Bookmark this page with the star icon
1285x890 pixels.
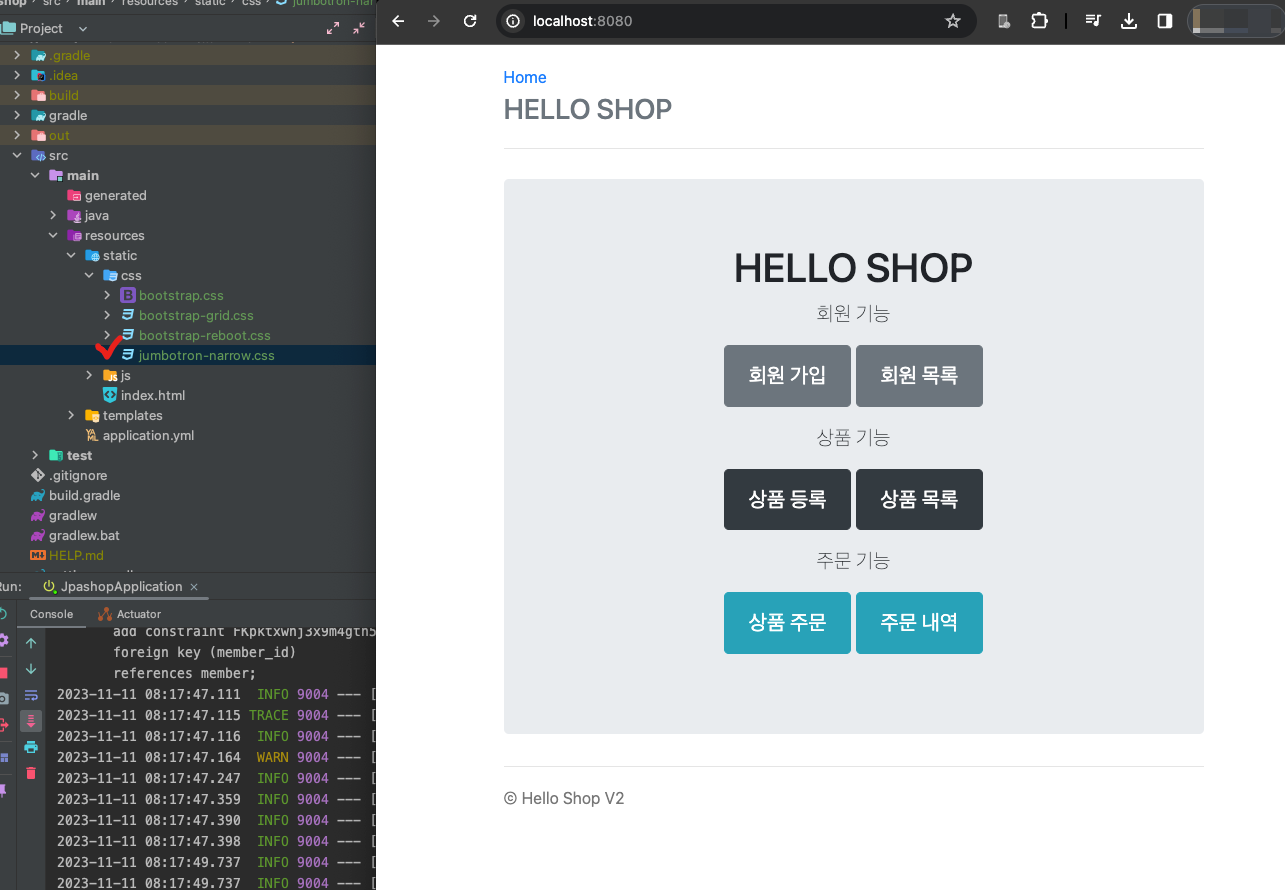953,21
